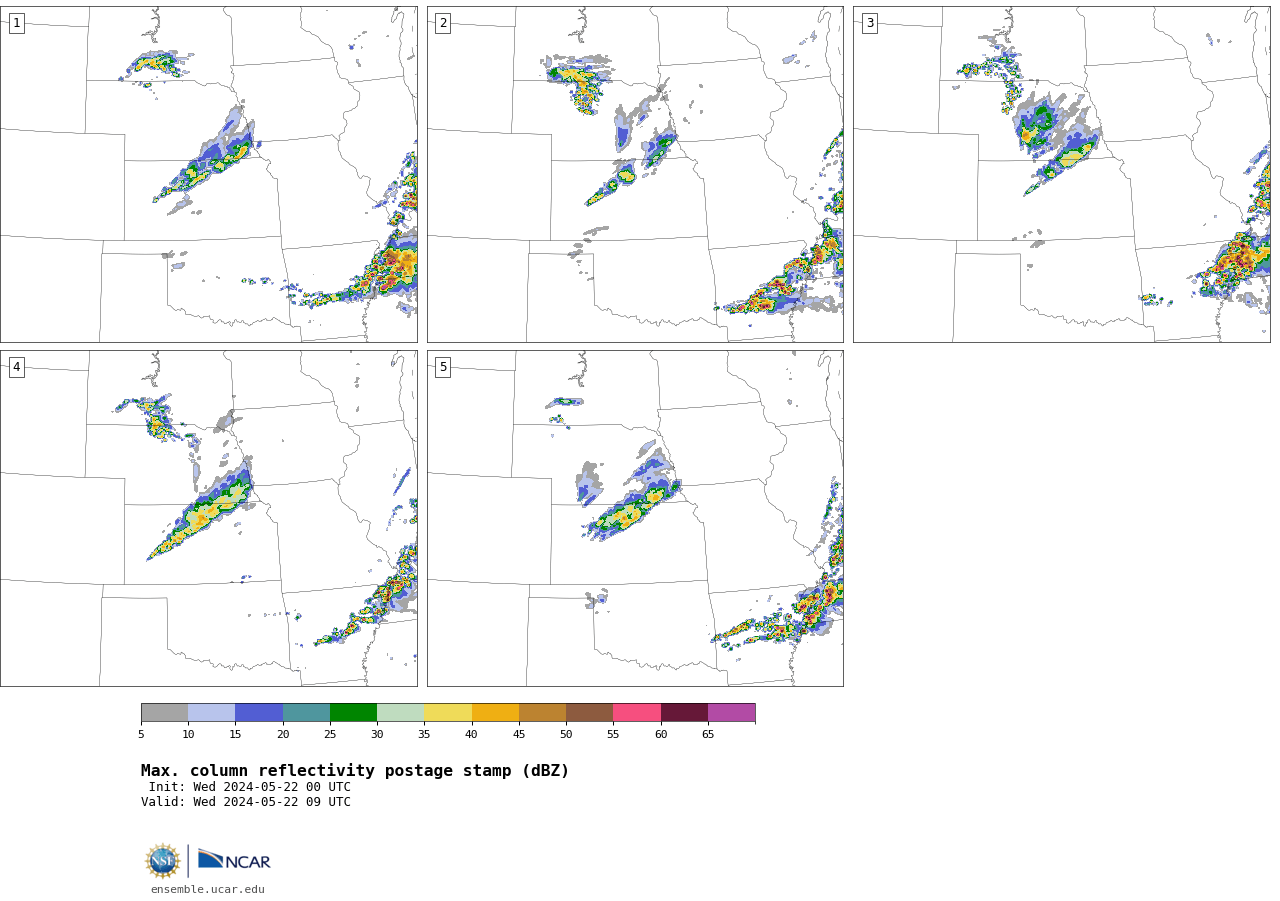
Task: Click the panel number label 2
Action: click(443, 23)
